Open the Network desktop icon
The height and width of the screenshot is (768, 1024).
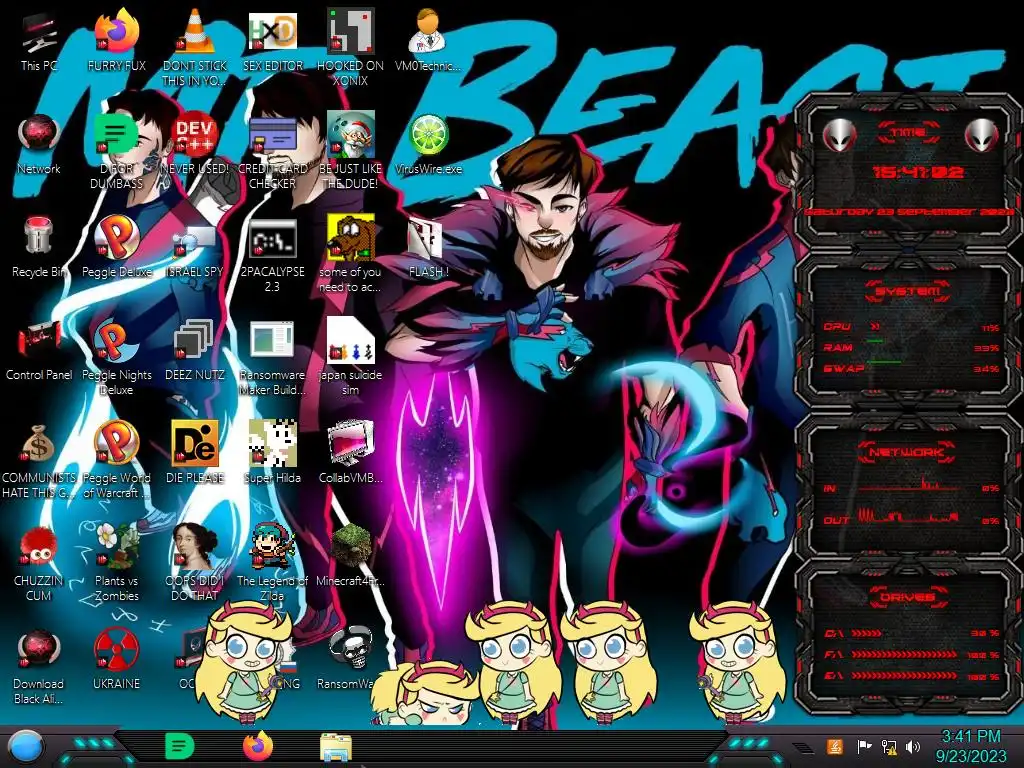39,134
